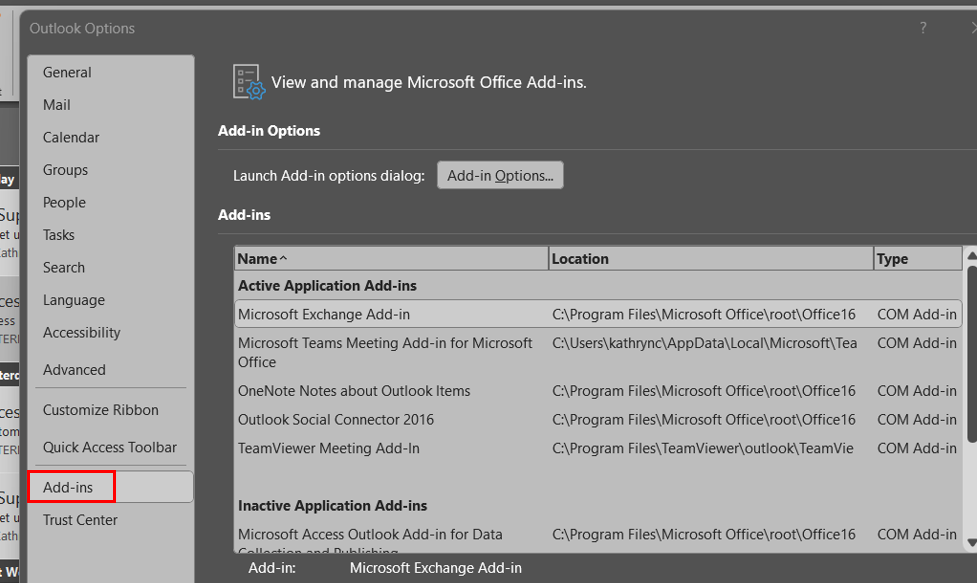Open the General options category
Screen dimensions: 977x583
[67, 72]
